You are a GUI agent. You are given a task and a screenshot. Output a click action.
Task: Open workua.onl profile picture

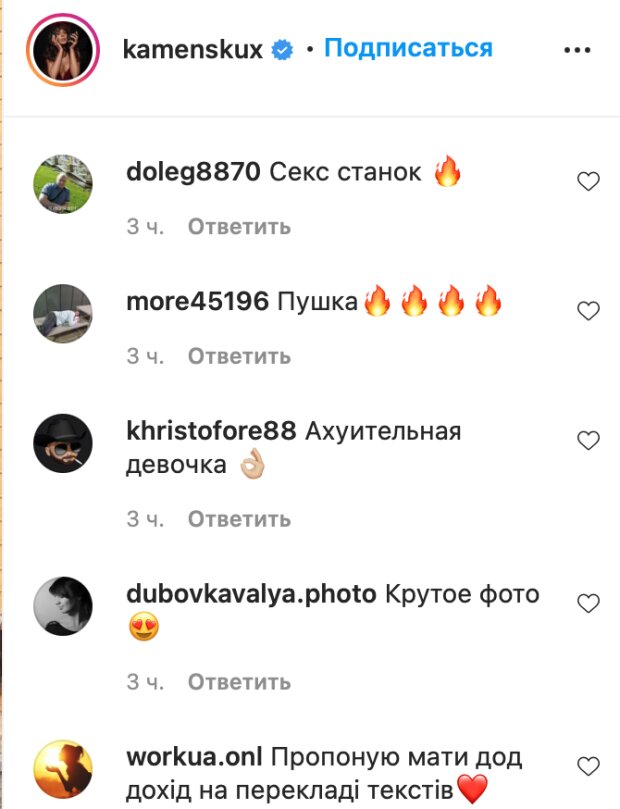tap(63, 769)
